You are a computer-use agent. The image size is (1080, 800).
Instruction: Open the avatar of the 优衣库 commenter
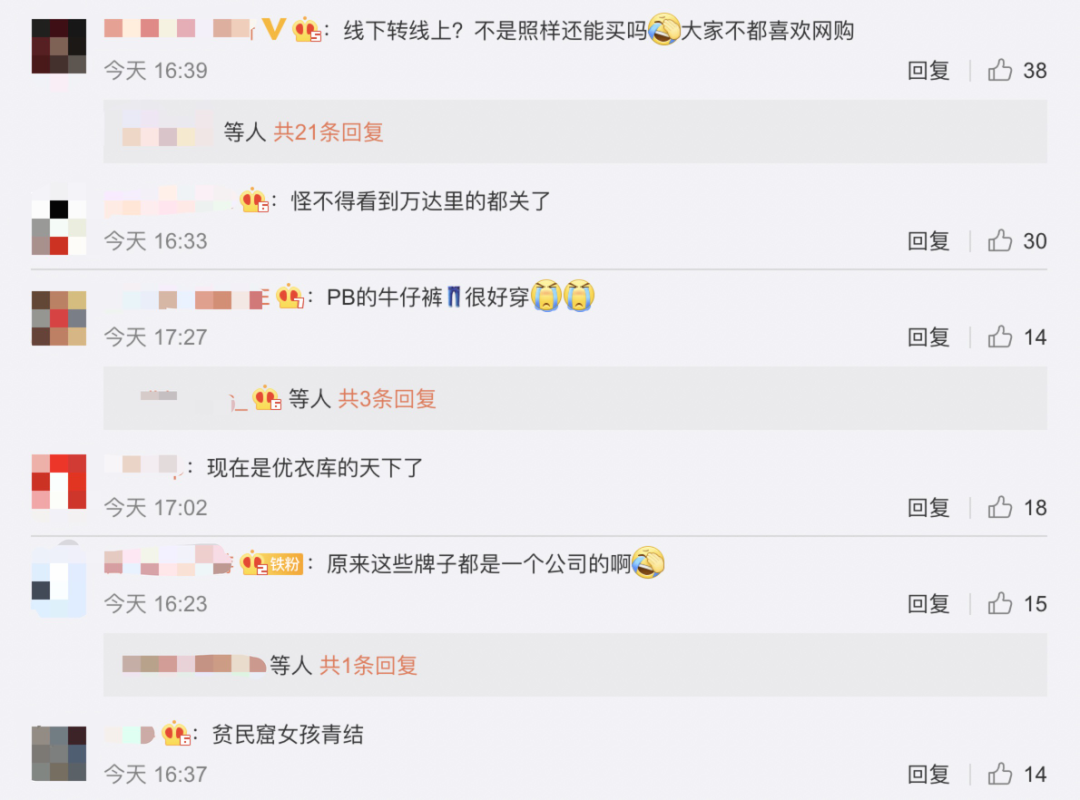coord(59,482)
